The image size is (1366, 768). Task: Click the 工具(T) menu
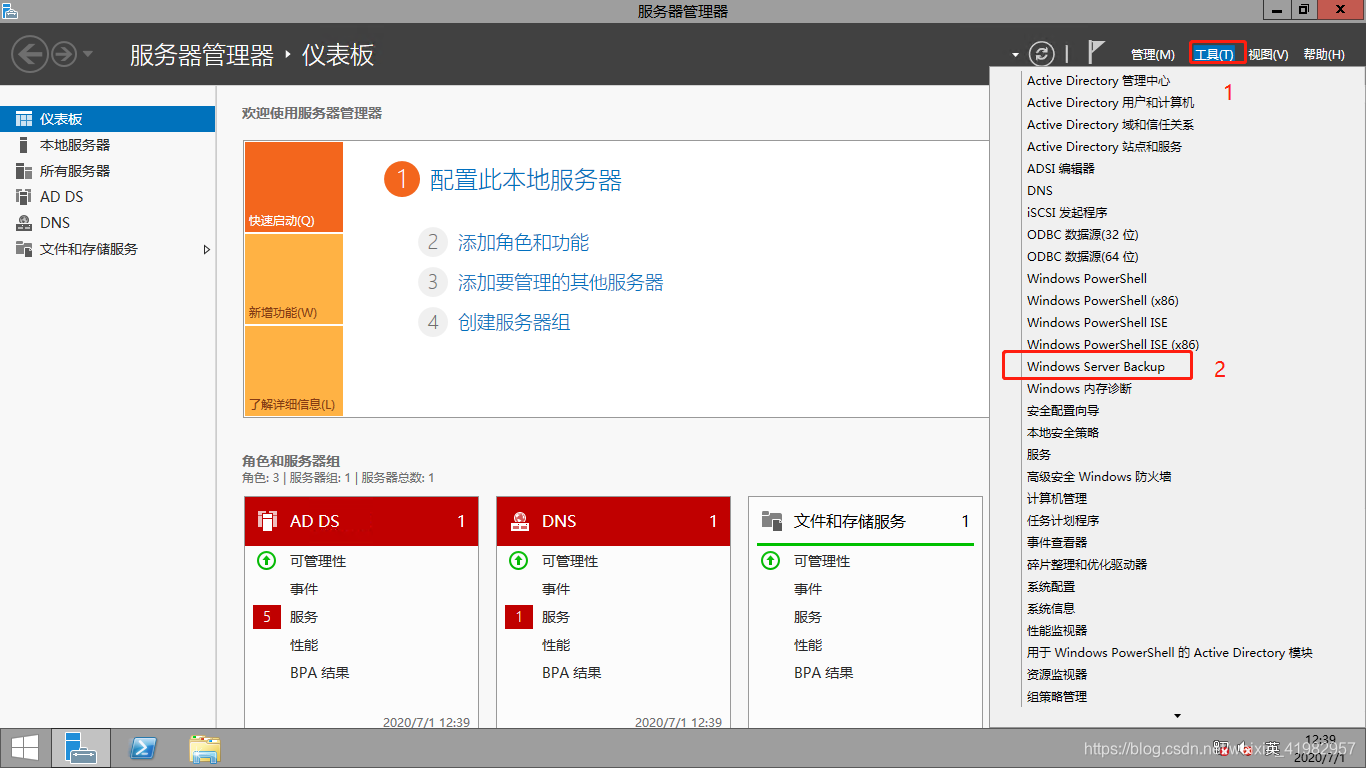pyautogui.click(x=1214, y=54)
